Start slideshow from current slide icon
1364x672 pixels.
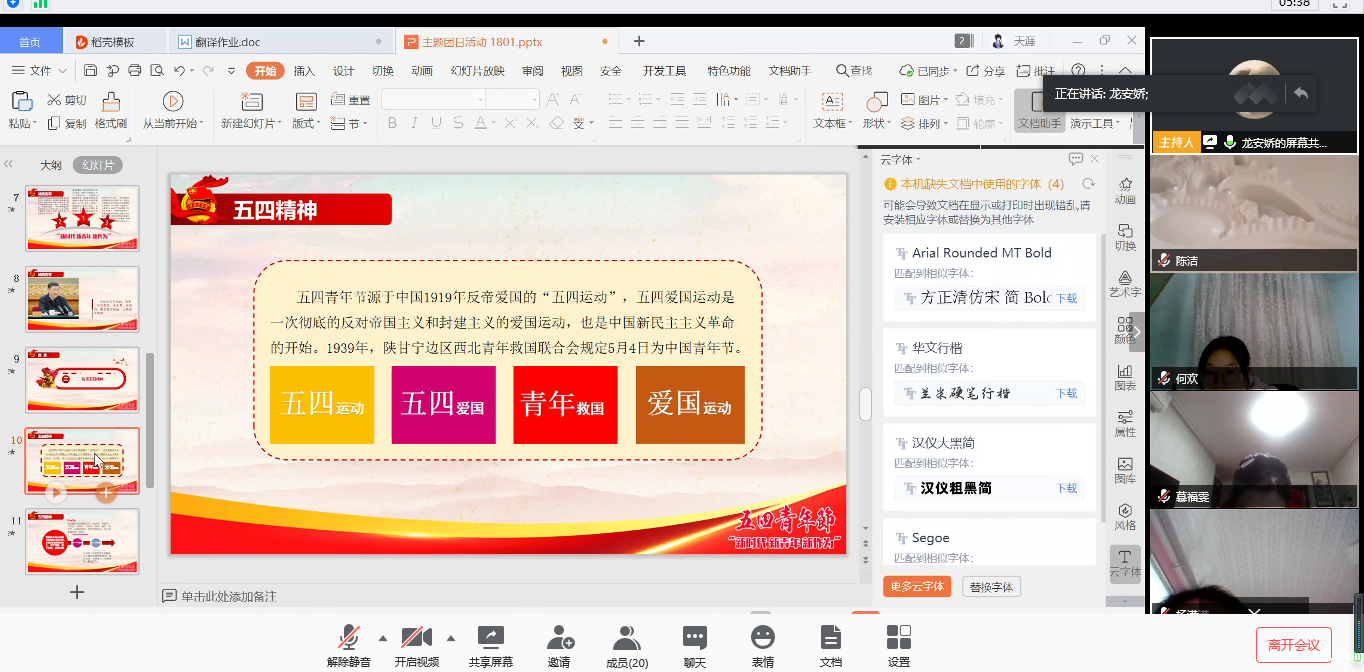tap(172, 102)
